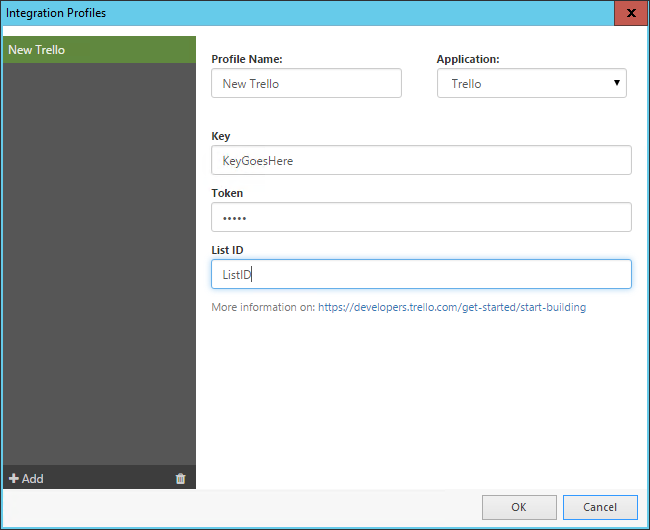650x530 pixels.
Task: Close the Integration Profiles window
Action: tap(631, 13)
